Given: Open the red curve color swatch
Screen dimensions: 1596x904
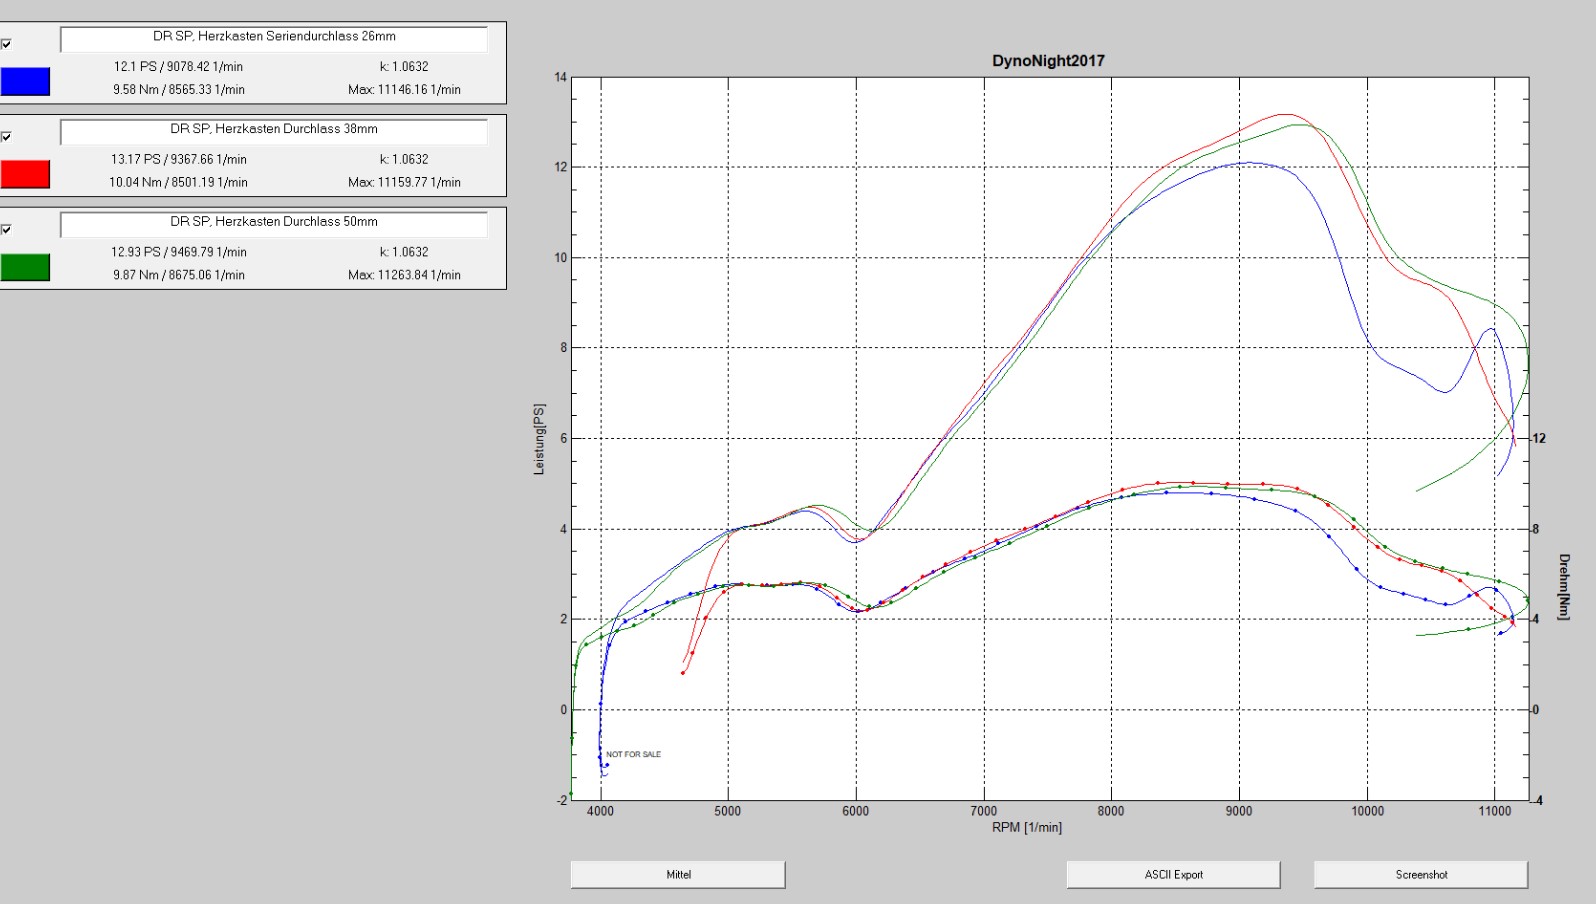Looking at the screenshot, I should (25, 174).
